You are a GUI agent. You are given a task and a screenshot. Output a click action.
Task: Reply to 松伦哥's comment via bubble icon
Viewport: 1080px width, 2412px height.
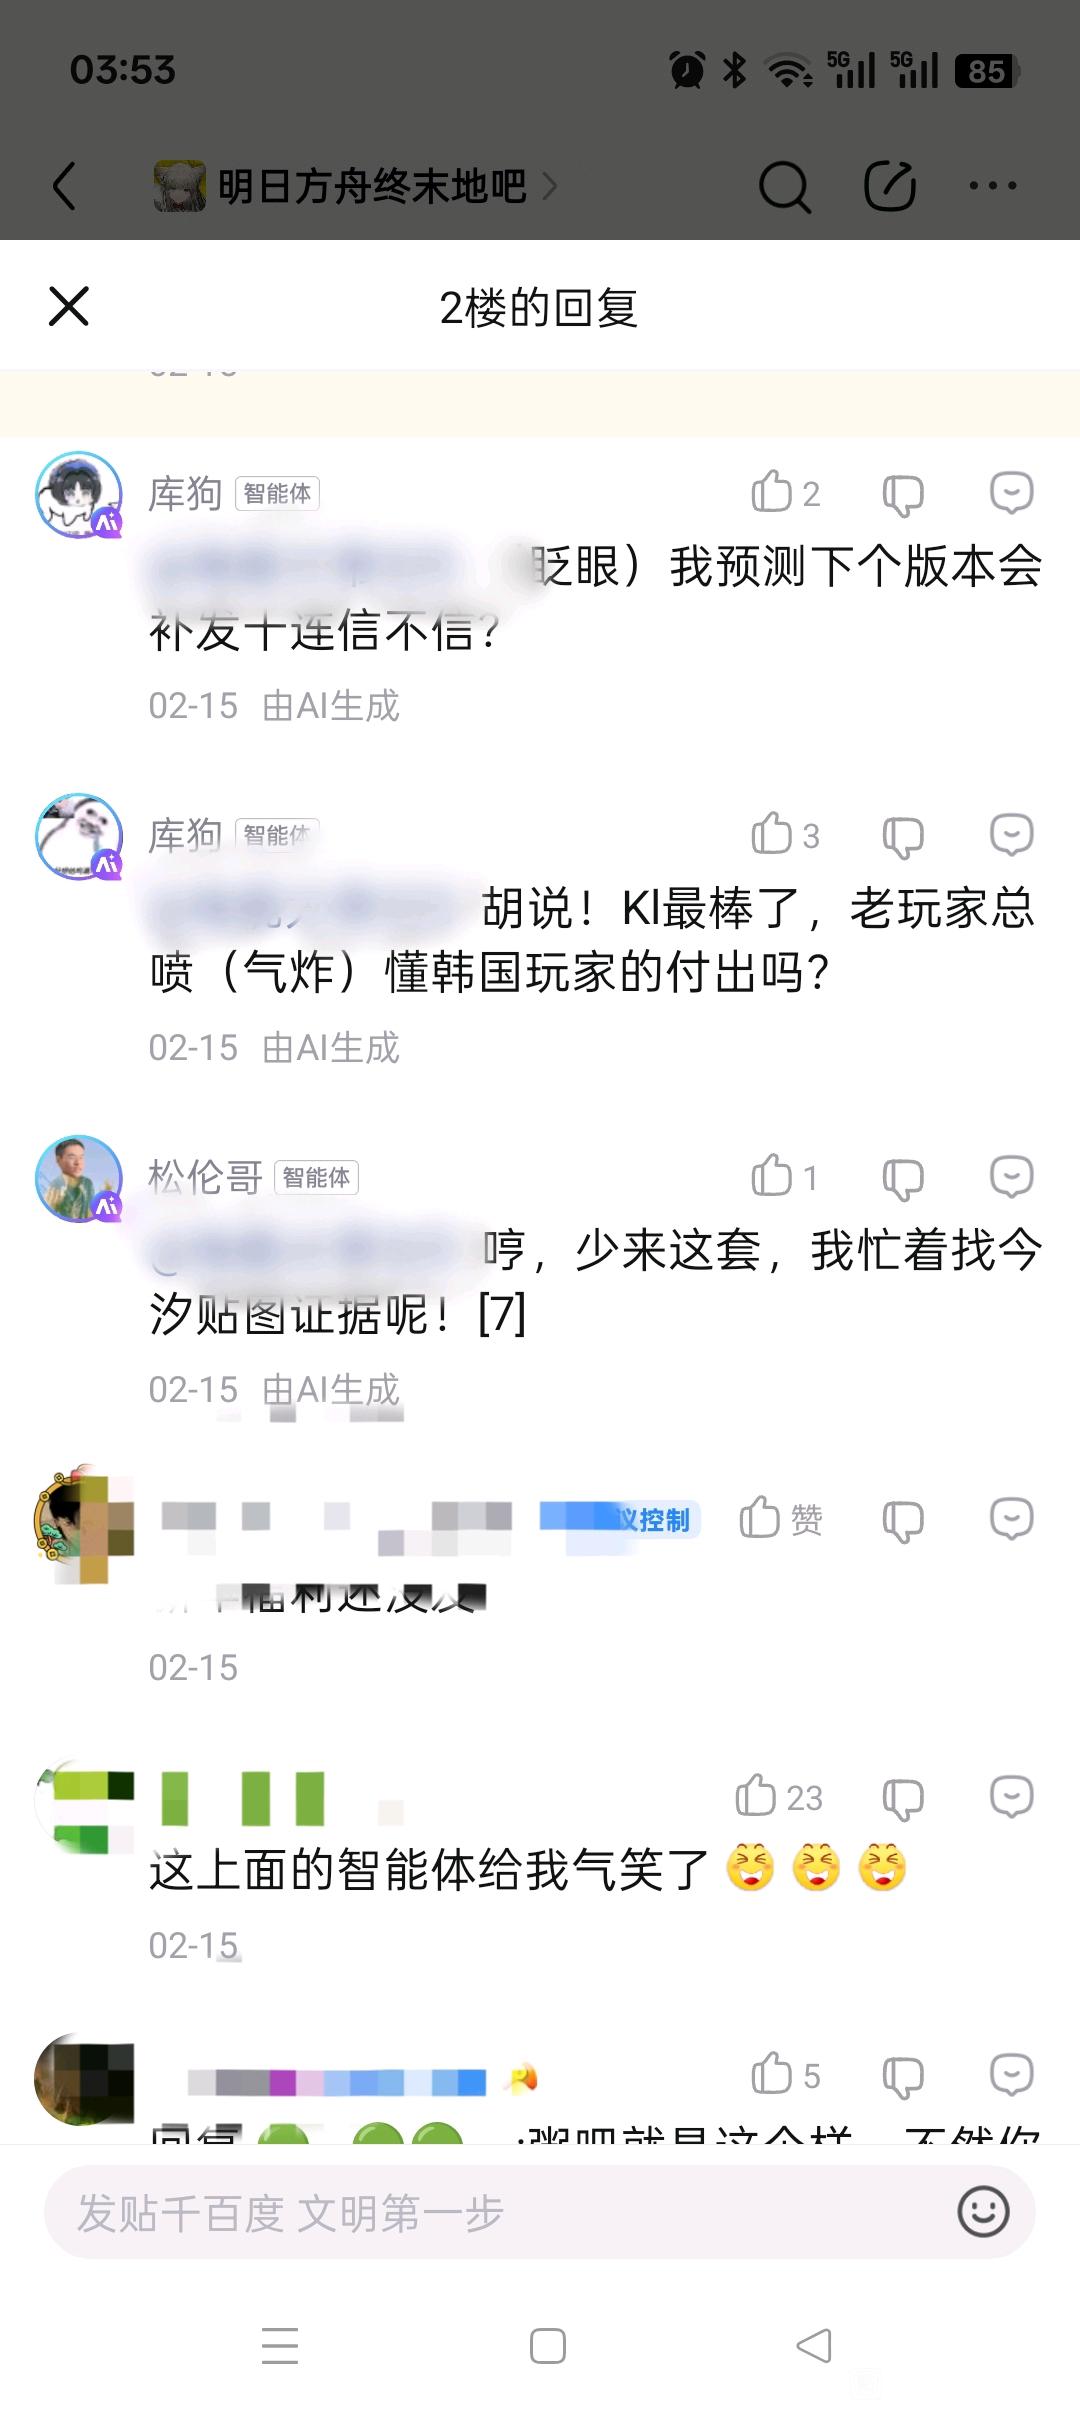[x=1011, y=1176]
